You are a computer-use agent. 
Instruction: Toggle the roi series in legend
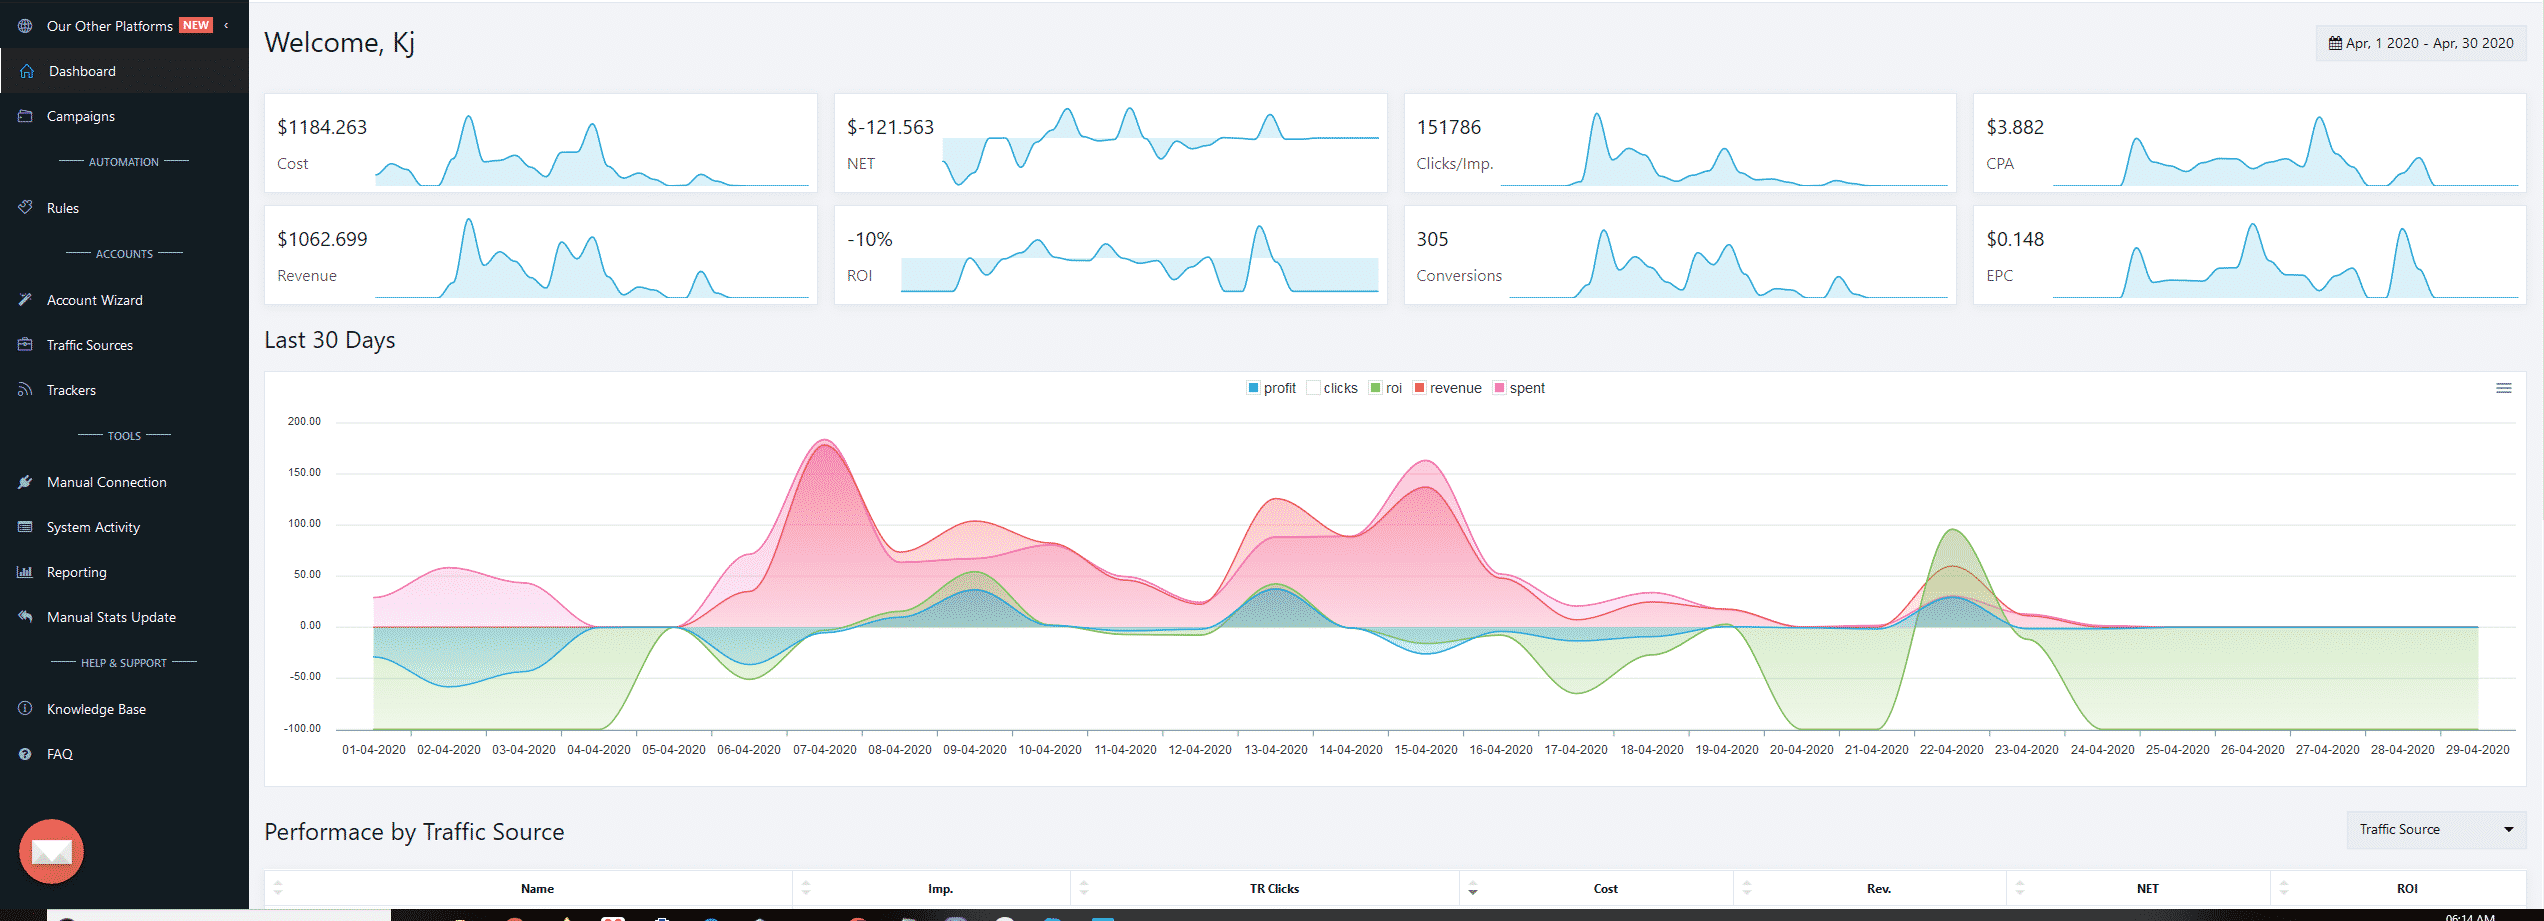1385,388
